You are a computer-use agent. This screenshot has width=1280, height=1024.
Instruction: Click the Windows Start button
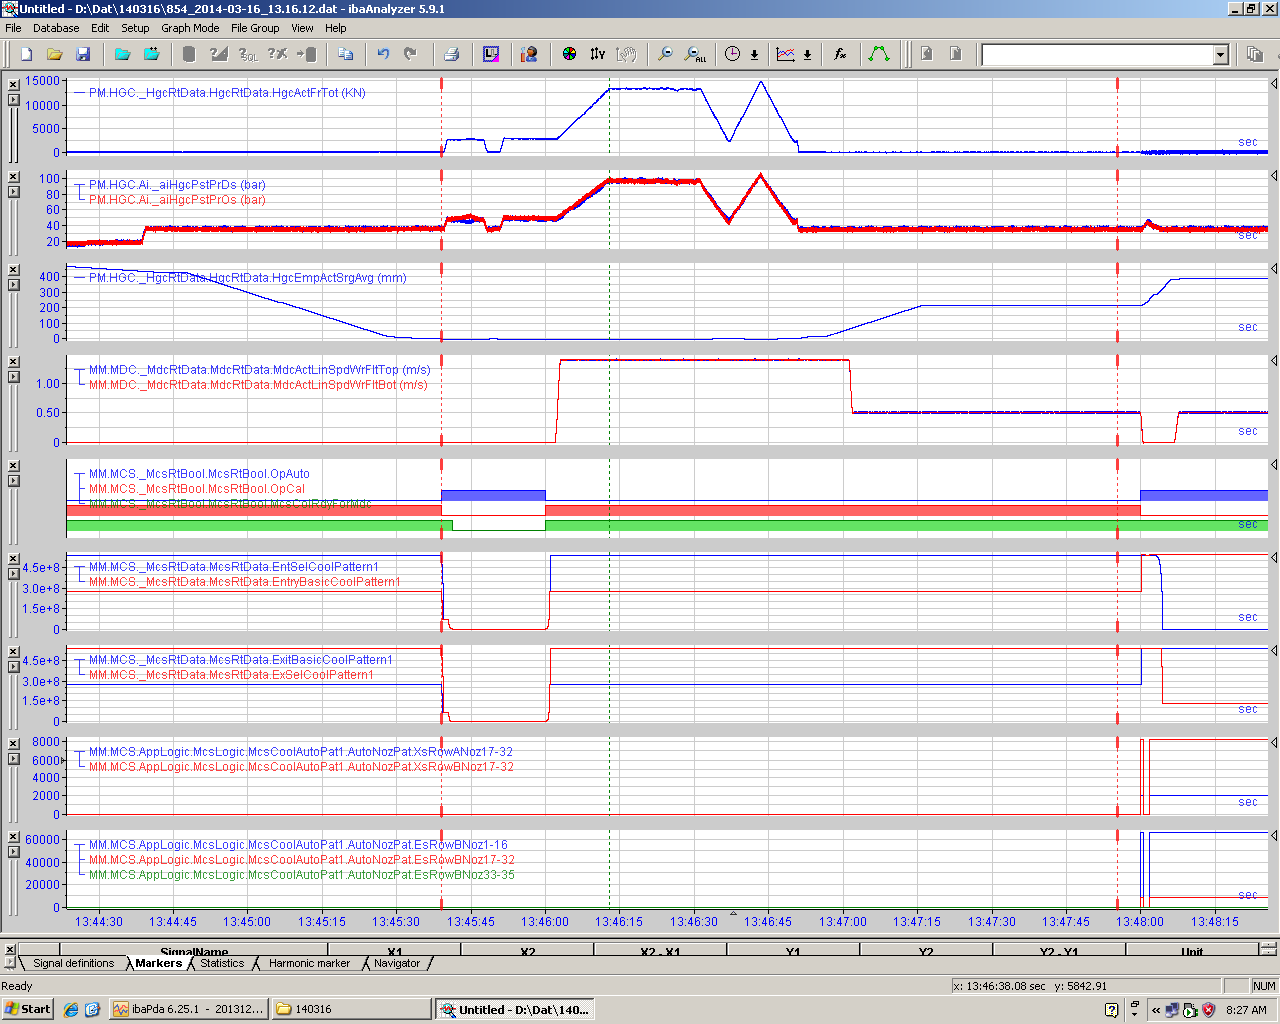(x=28, y=1009)
